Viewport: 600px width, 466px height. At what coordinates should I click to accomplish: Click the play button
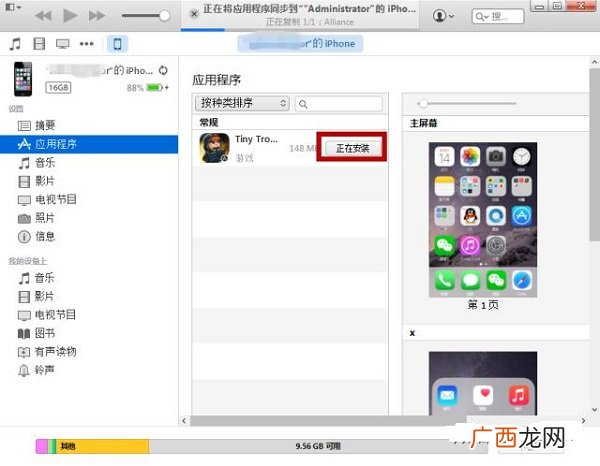70,16
